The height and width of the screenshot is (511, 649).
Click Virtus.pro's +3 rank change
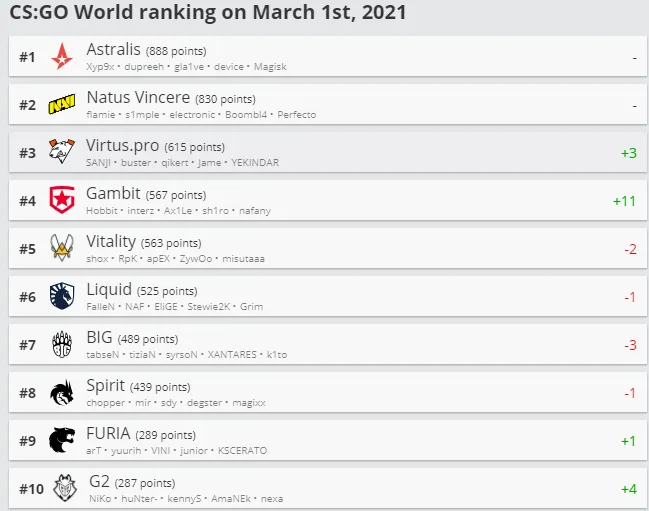(629, 153)
